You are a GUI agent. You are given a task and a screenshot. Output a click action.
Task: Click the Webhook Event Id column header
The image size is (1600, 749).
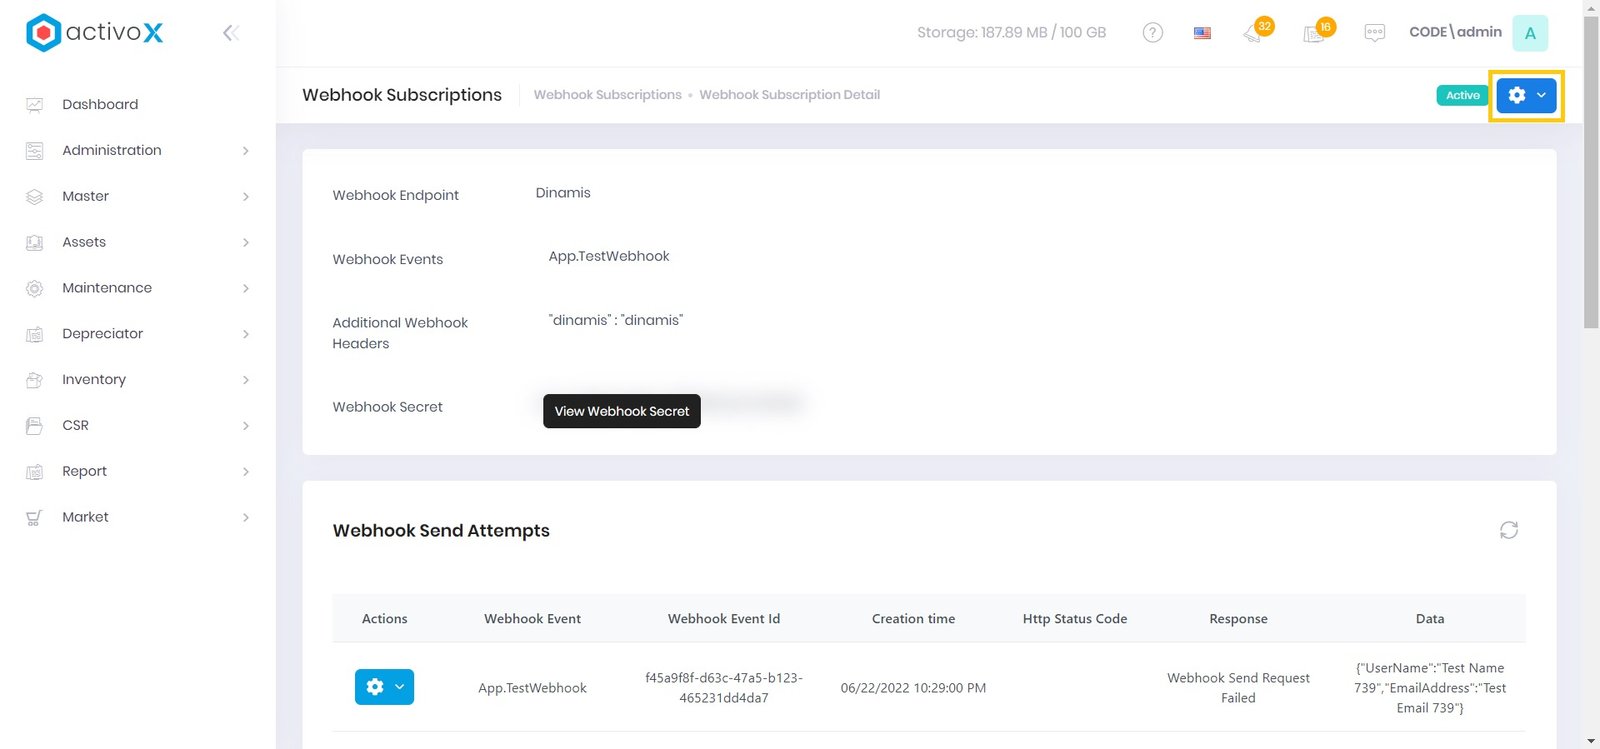[724, 619]
